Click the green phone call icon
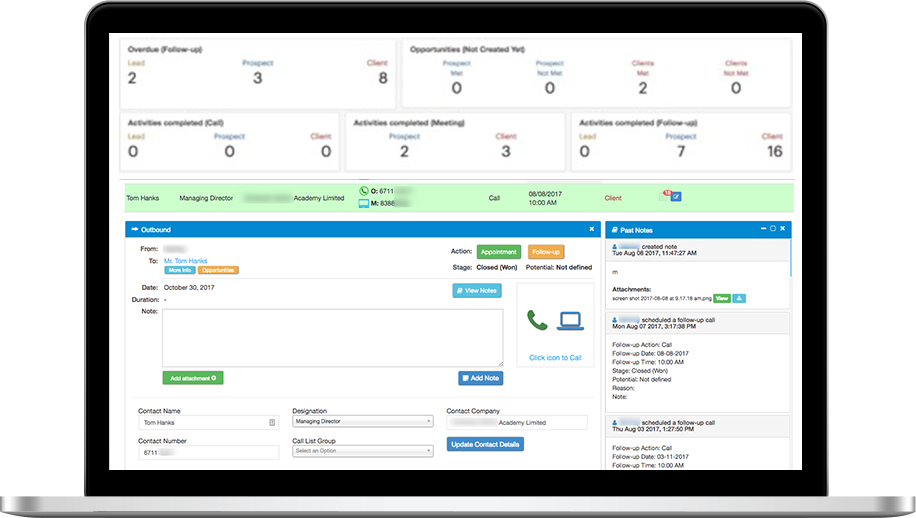Screen dimensions: 916x518 click(x=538, y=321)
